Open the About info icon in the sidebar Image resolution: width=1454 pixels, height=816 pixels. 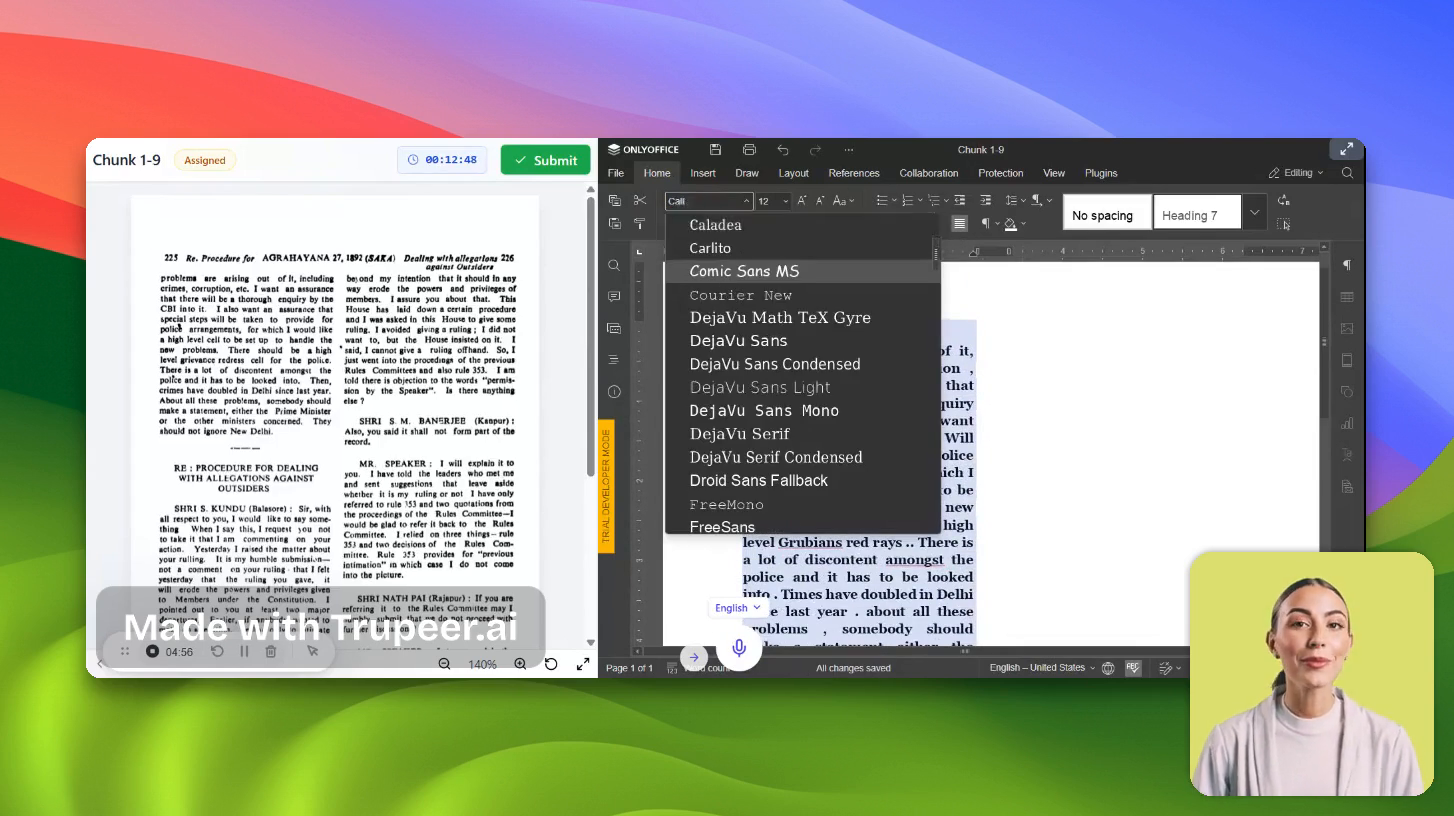[x=614, y=391]
